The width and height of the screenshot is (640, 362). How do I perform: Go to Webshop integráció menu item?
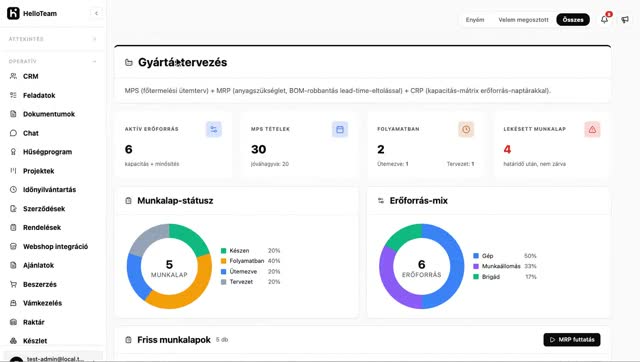(56, 246)
